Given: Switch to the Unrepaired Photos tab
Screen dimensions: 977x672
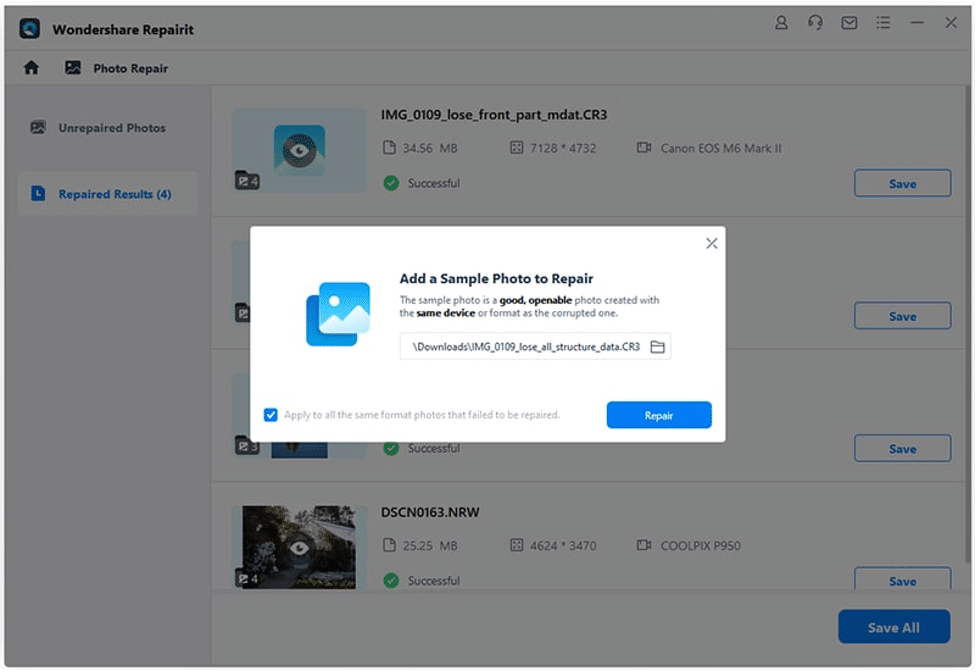Looking at the screenshot, I should point(111,128).
